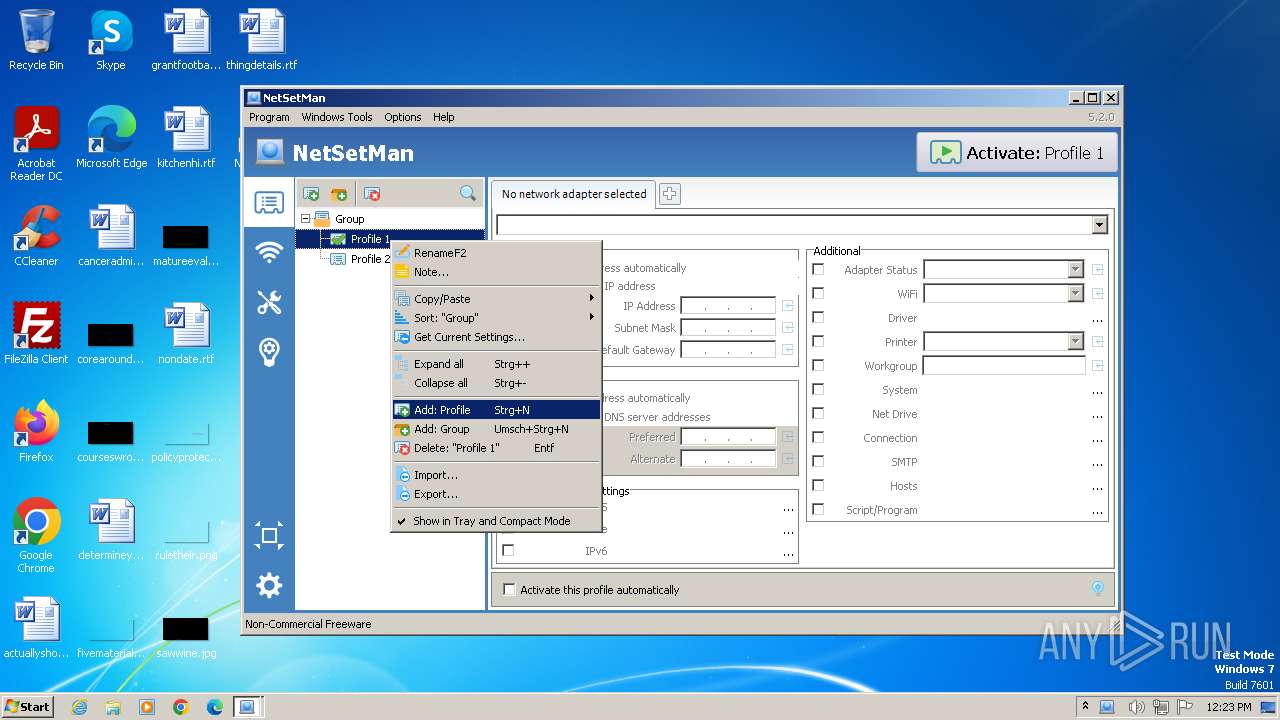This screenshot has height=720, width=1280.
Task: Open the Program menu
Action: coord(269,117)
